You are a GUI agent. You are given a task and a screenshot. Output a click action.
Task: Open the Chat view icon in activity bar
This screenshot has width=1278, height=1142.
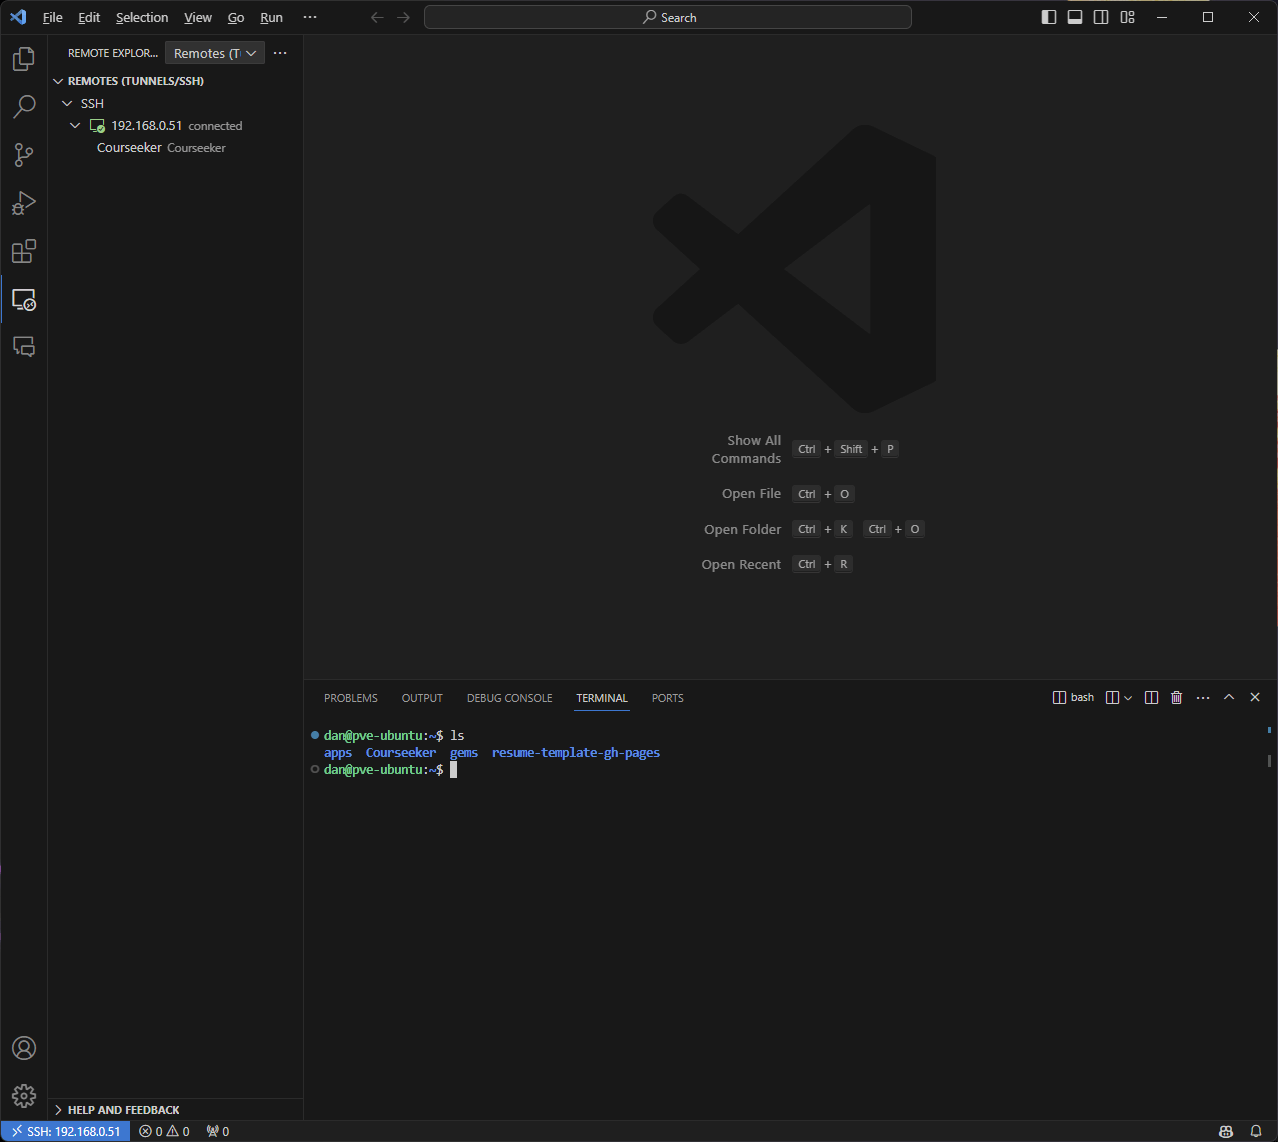(x=24, y=347)
